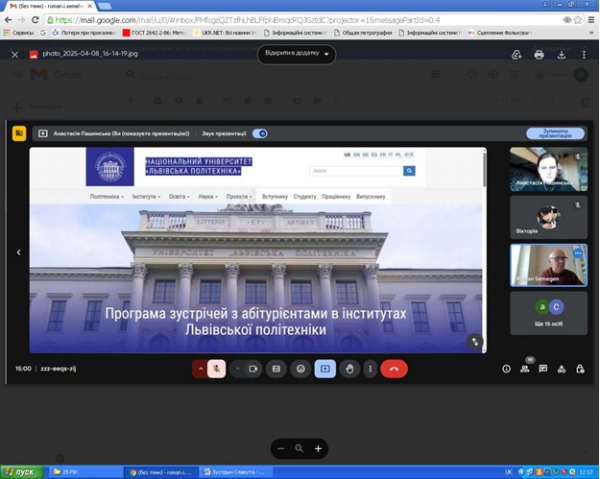Open the Сервисы apps bookmark

pos(19,33)
